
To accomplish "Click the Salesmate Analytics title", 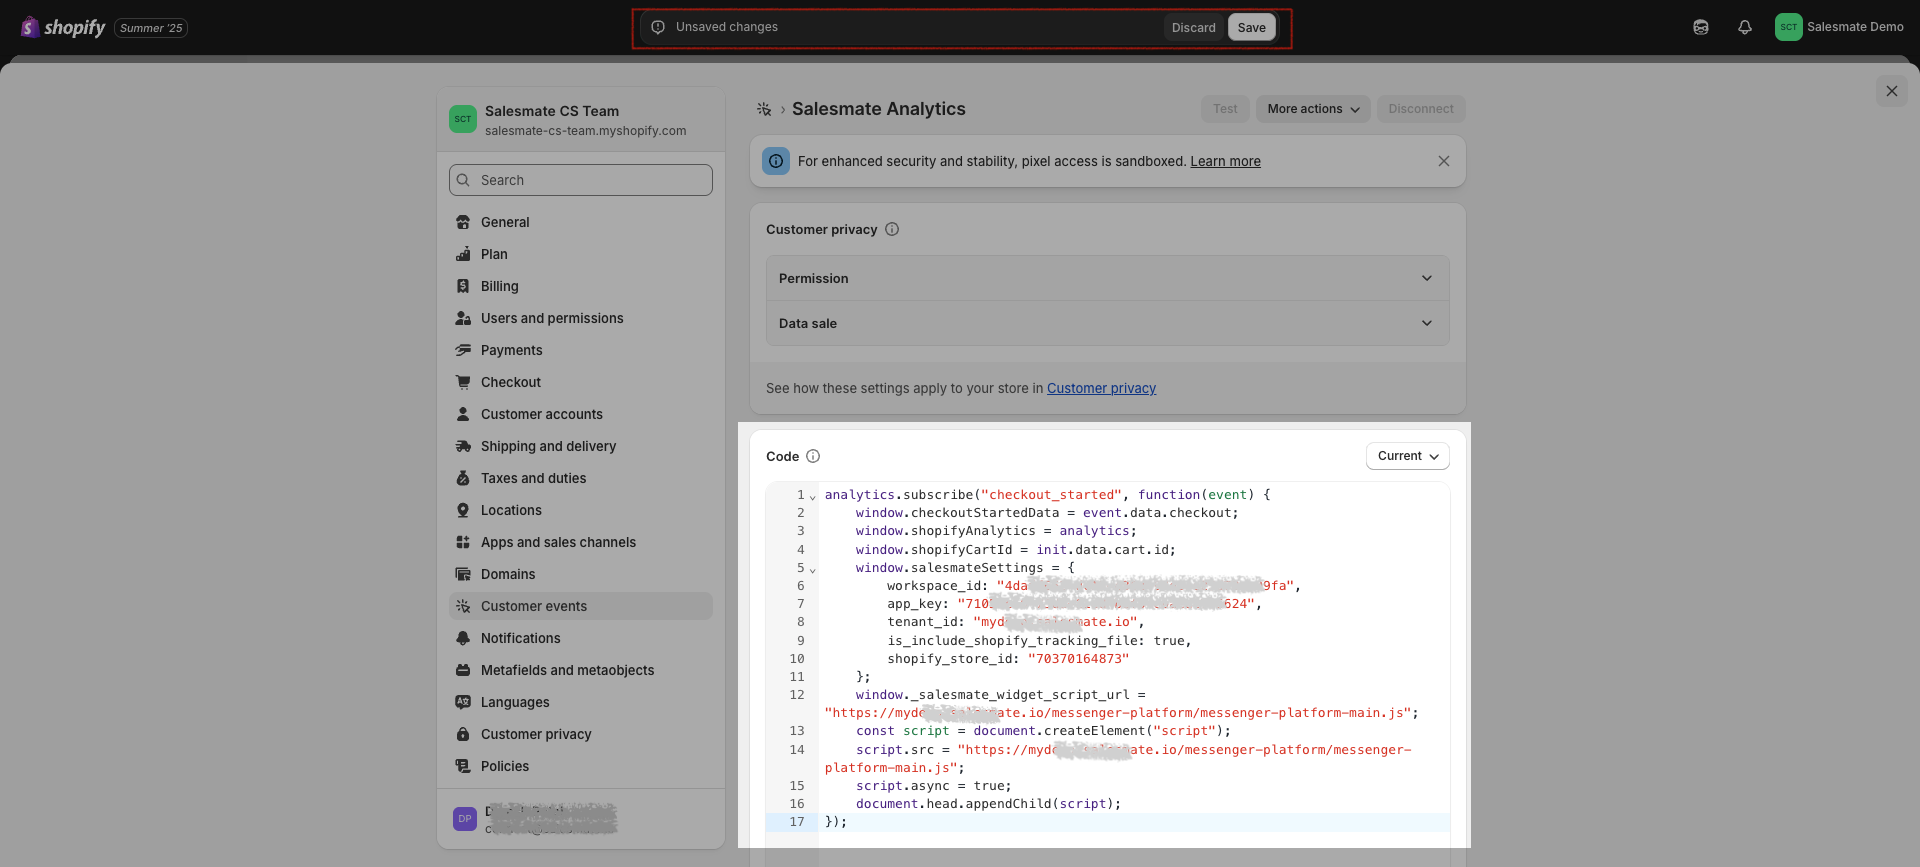I will [879, 109].
